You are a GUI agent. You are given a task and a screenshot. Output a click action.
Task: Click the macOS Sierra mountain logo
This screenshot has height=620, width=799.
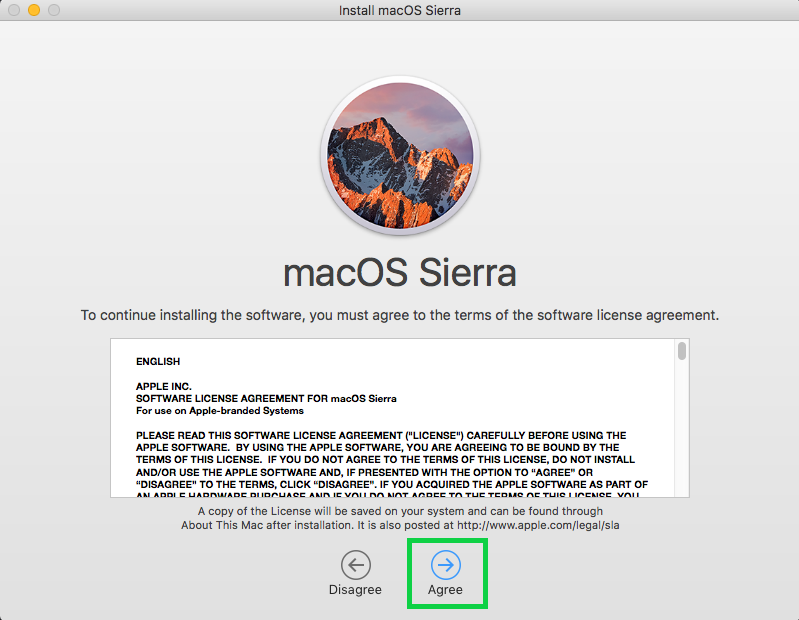[400, 155]
